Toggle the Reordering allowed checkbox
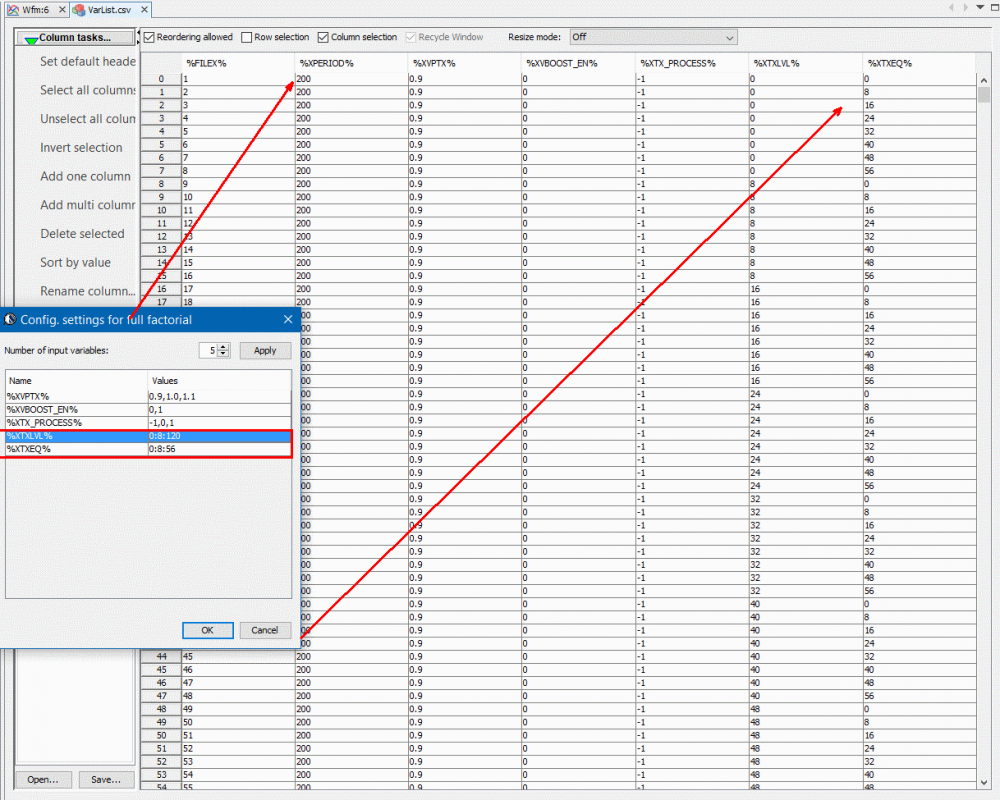This screenshot has height=800, width=1000. [x=149, y=38]
